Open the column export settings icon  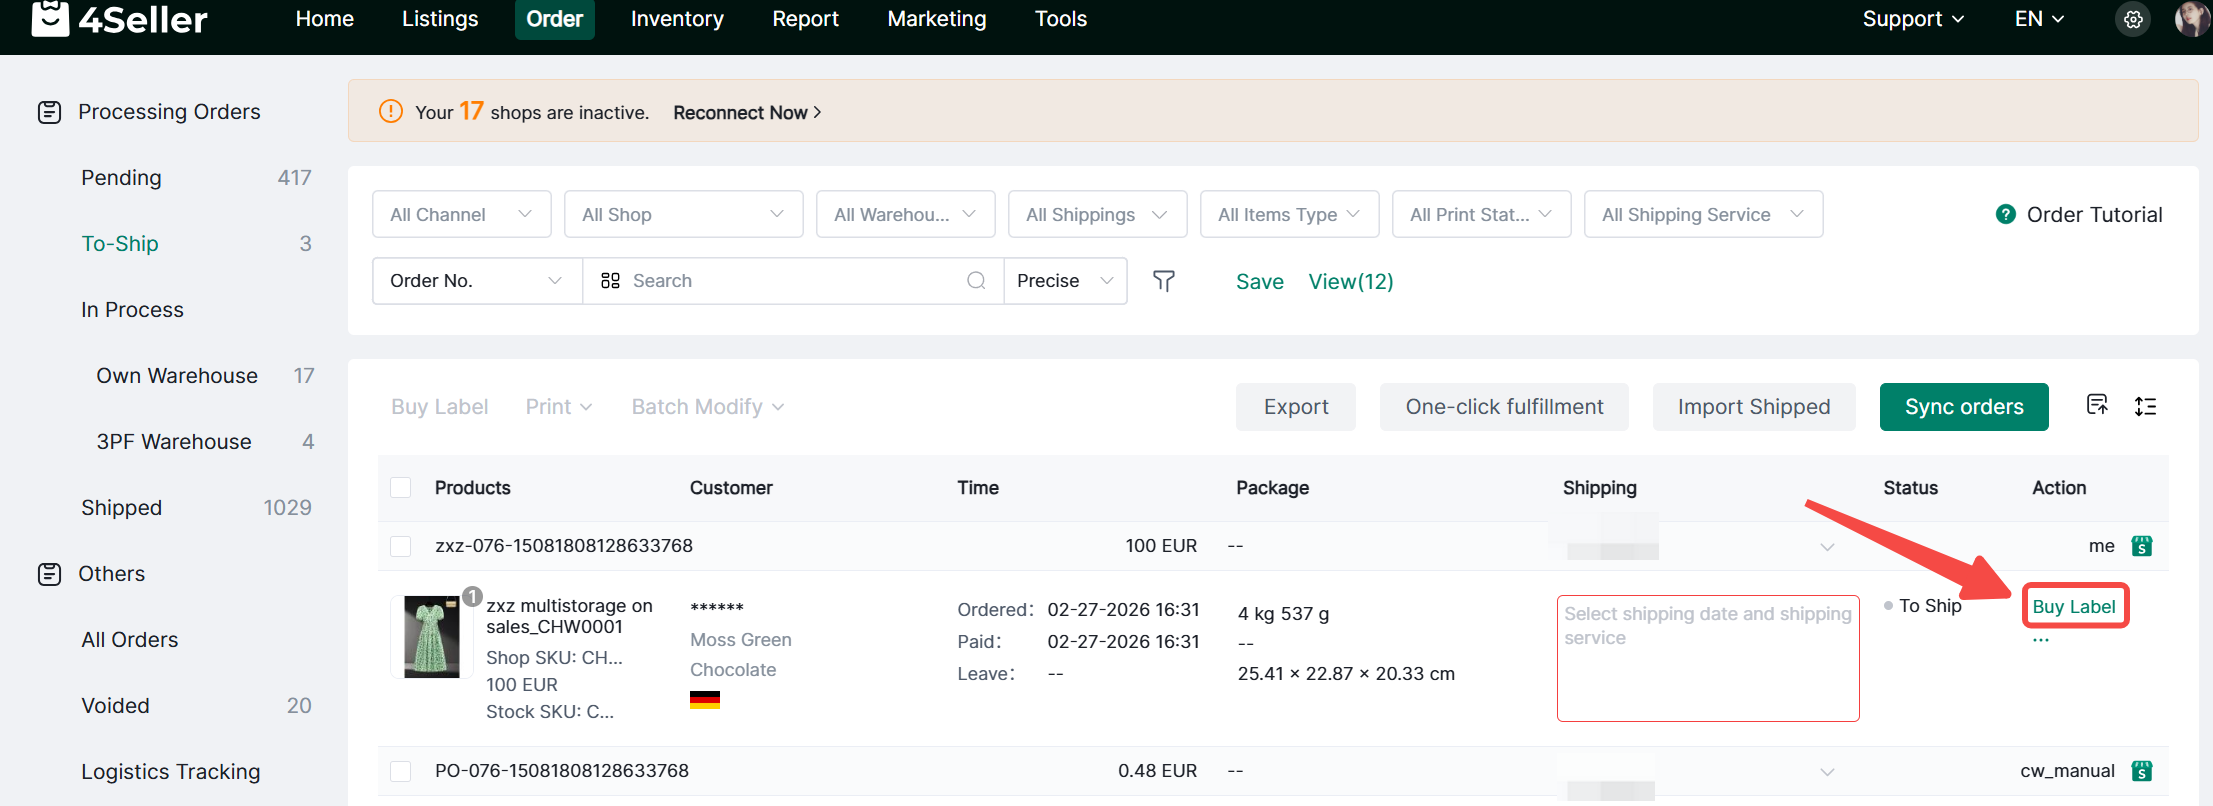2097,405
